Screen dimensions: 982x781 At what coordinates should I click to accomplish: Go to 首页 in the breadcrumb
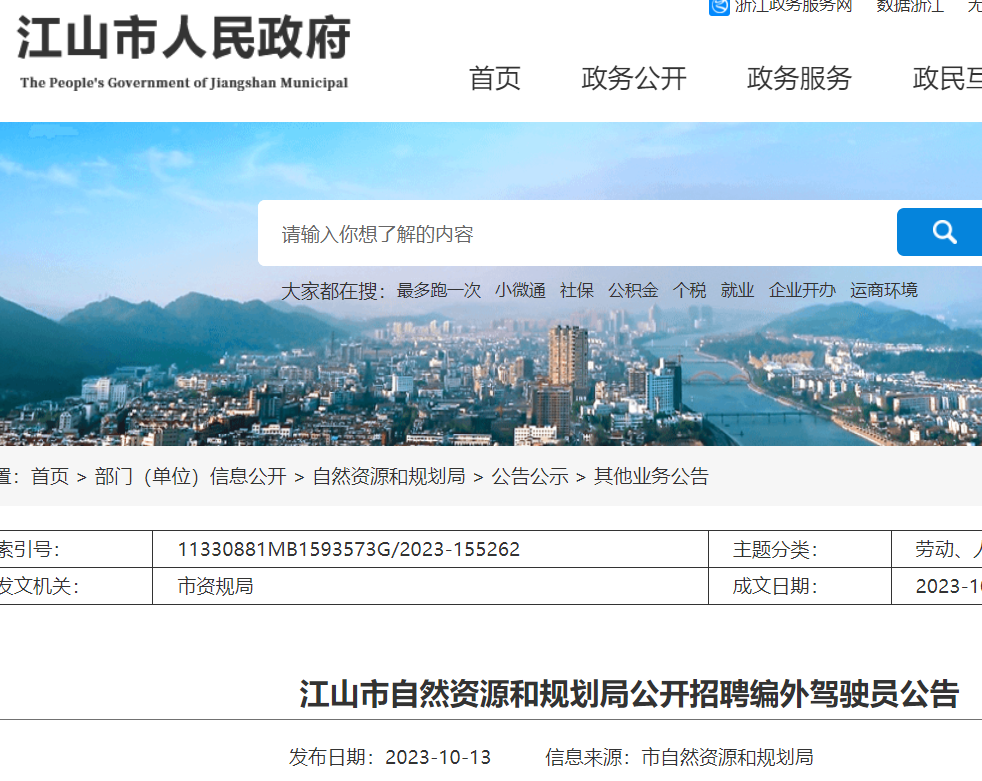[x=50, y=477]
